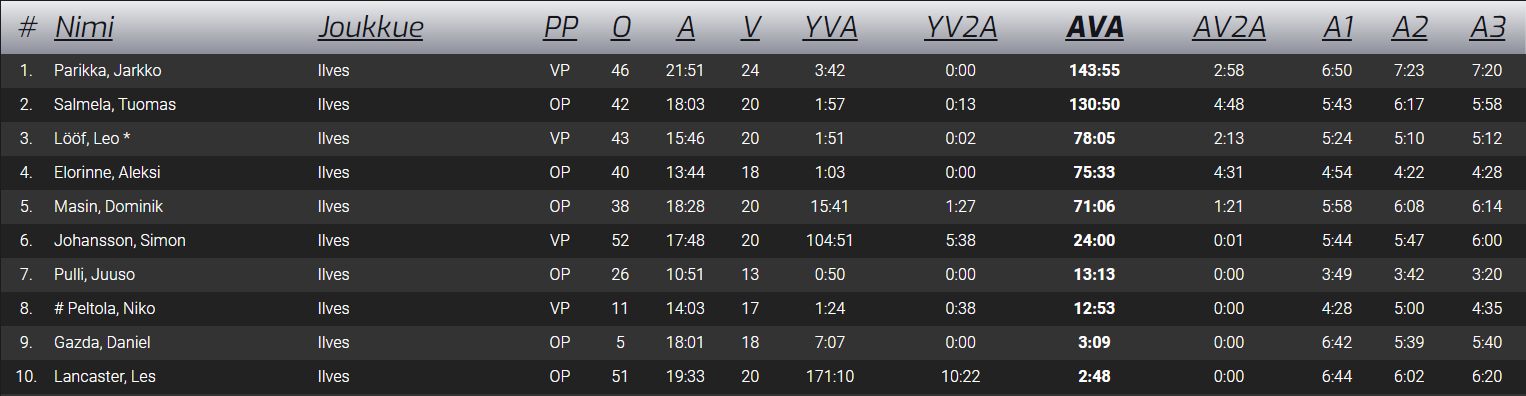This screenshot has height=396, width=1526.
Task: Sort by Joukkue column header
Action: coord(370,28)
